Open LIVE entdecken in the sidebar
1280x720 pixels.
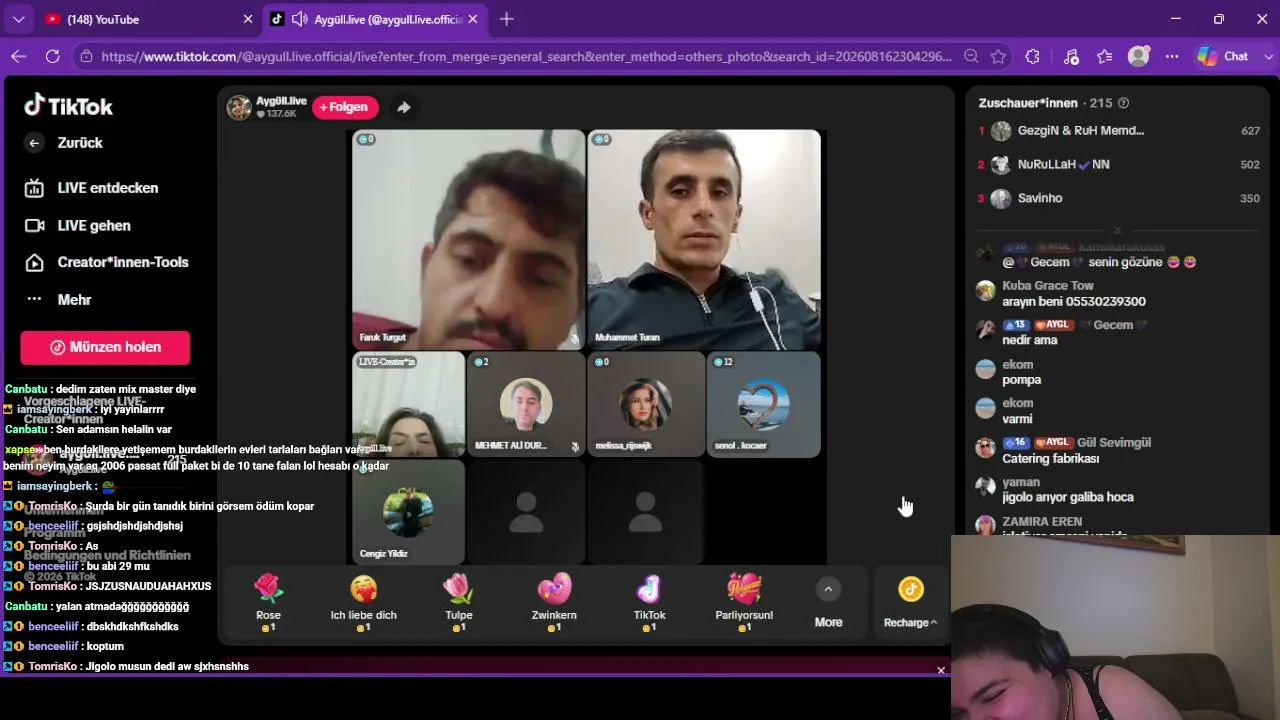[91, 188]
